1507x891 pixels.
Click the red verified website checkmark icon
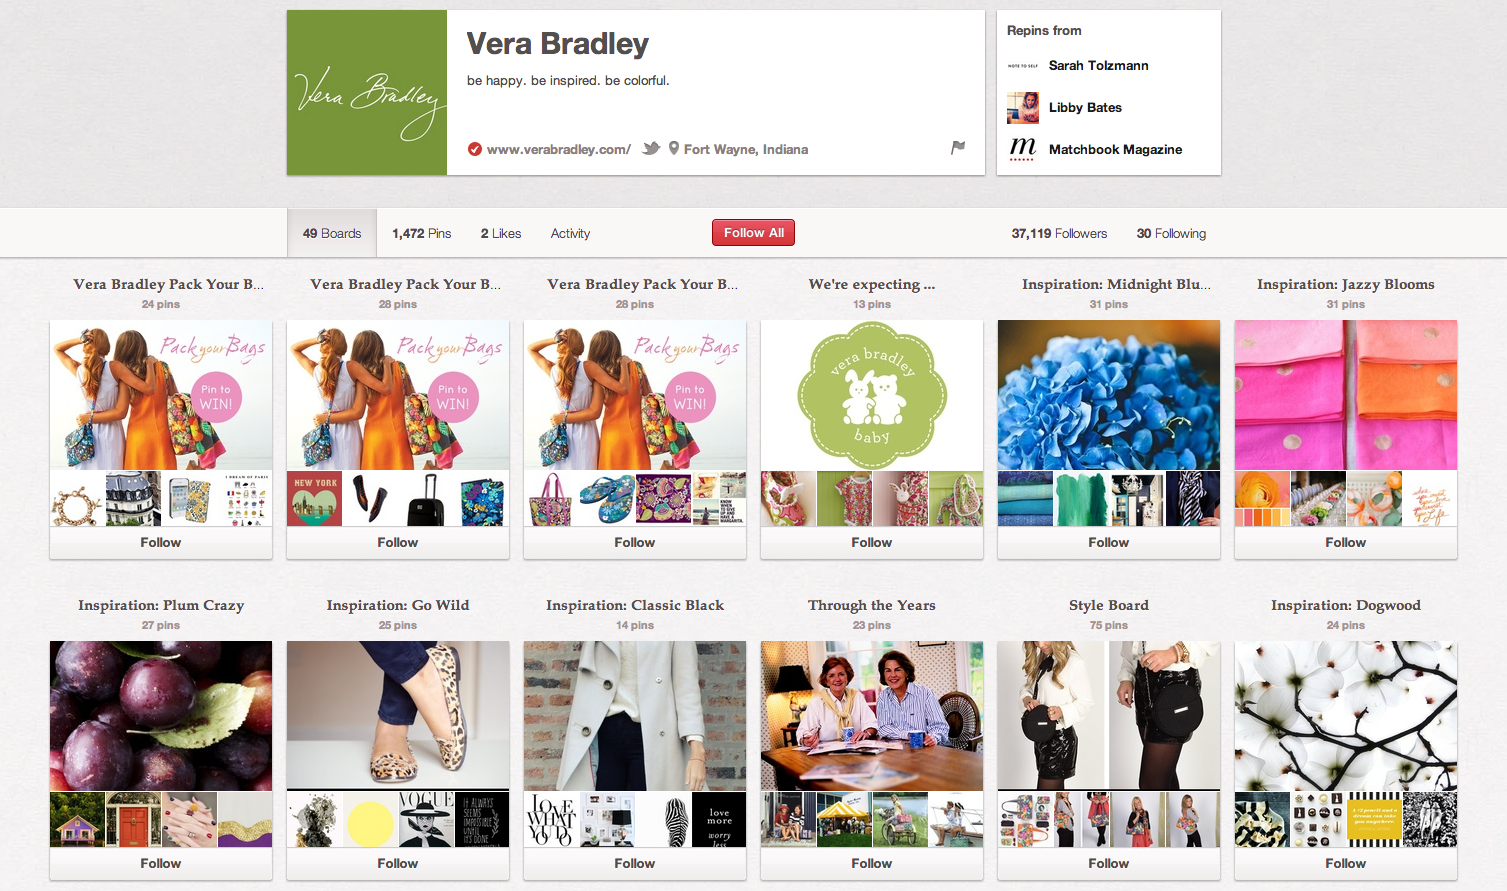pos(475,149)
